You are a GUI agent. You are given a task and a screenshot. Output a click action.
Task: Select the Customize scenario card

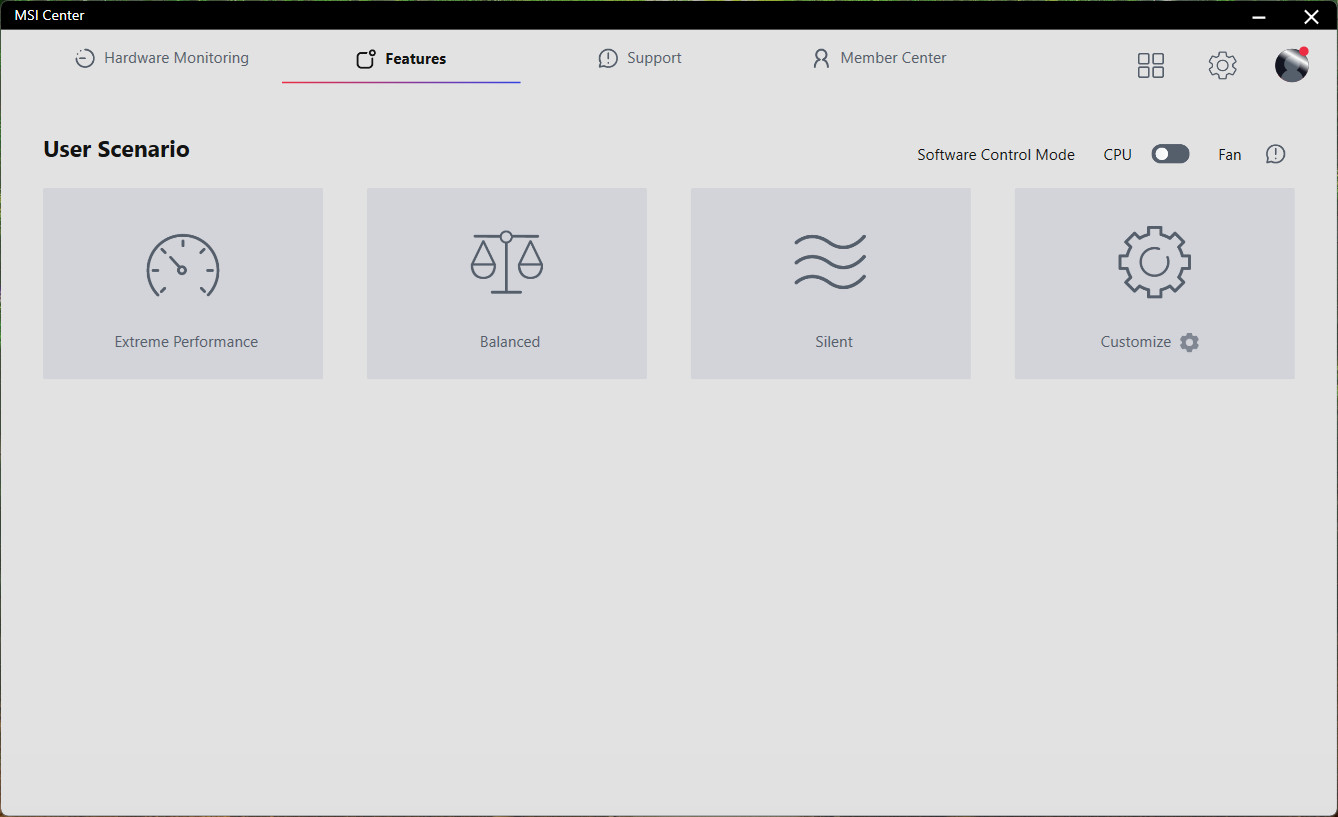click(1155, 283)
